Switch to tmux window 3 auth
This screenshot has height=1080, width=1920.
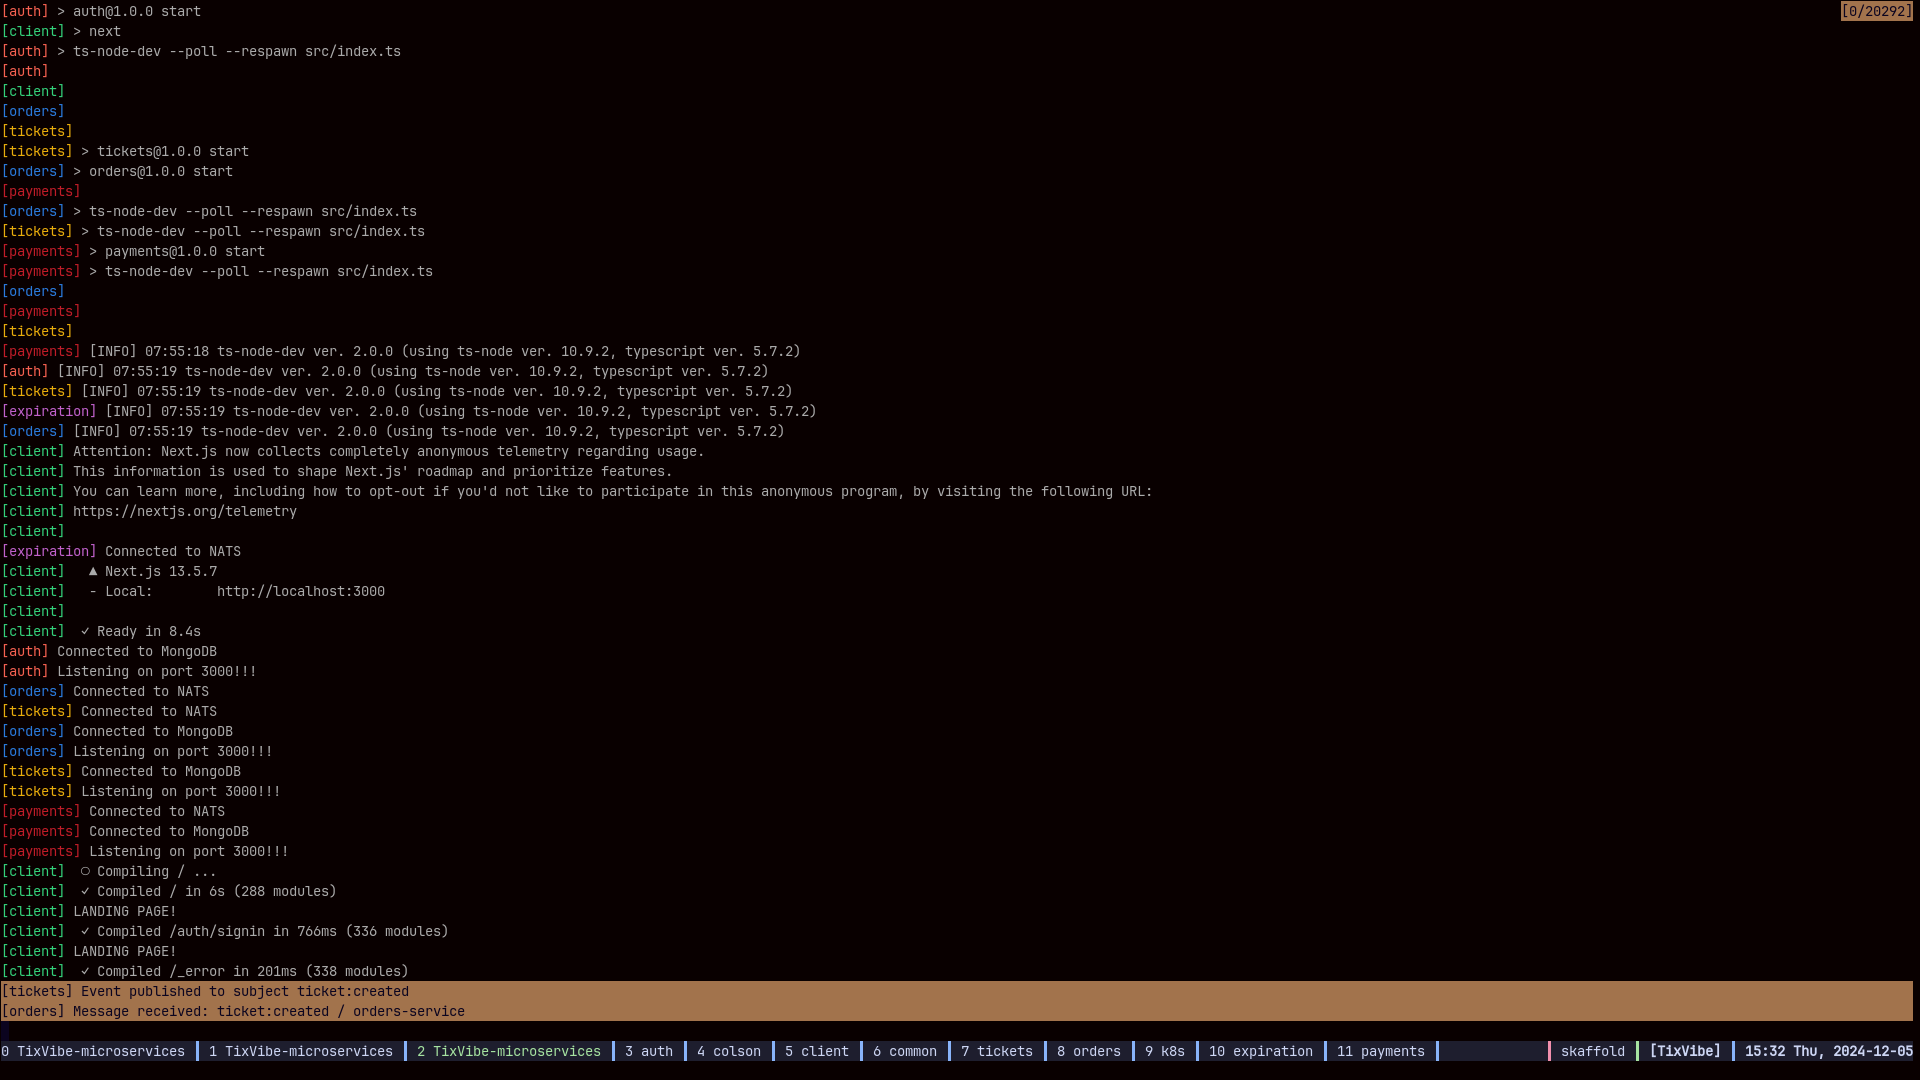[x=649, y=1051]
